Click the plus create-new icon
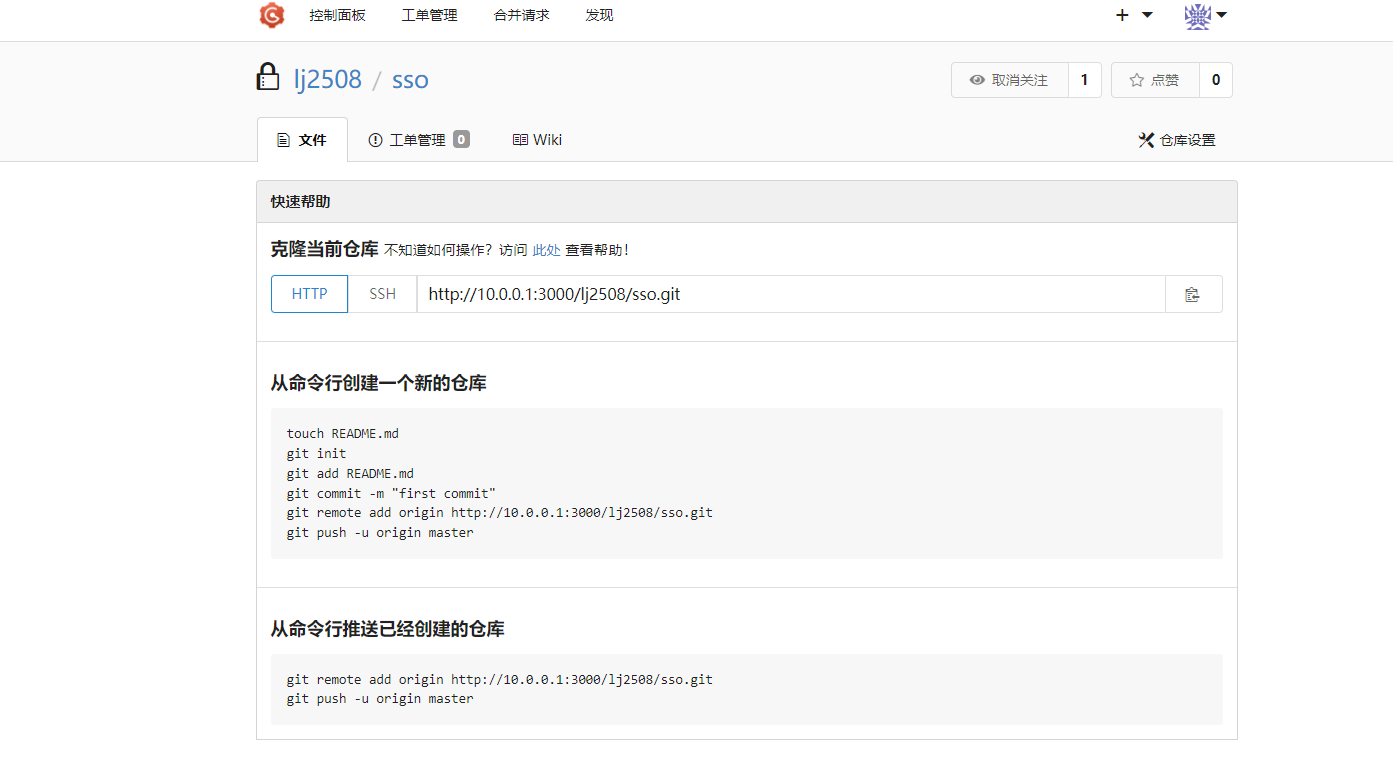Viewport: 1393px width, 768px height. [1122, 15]
